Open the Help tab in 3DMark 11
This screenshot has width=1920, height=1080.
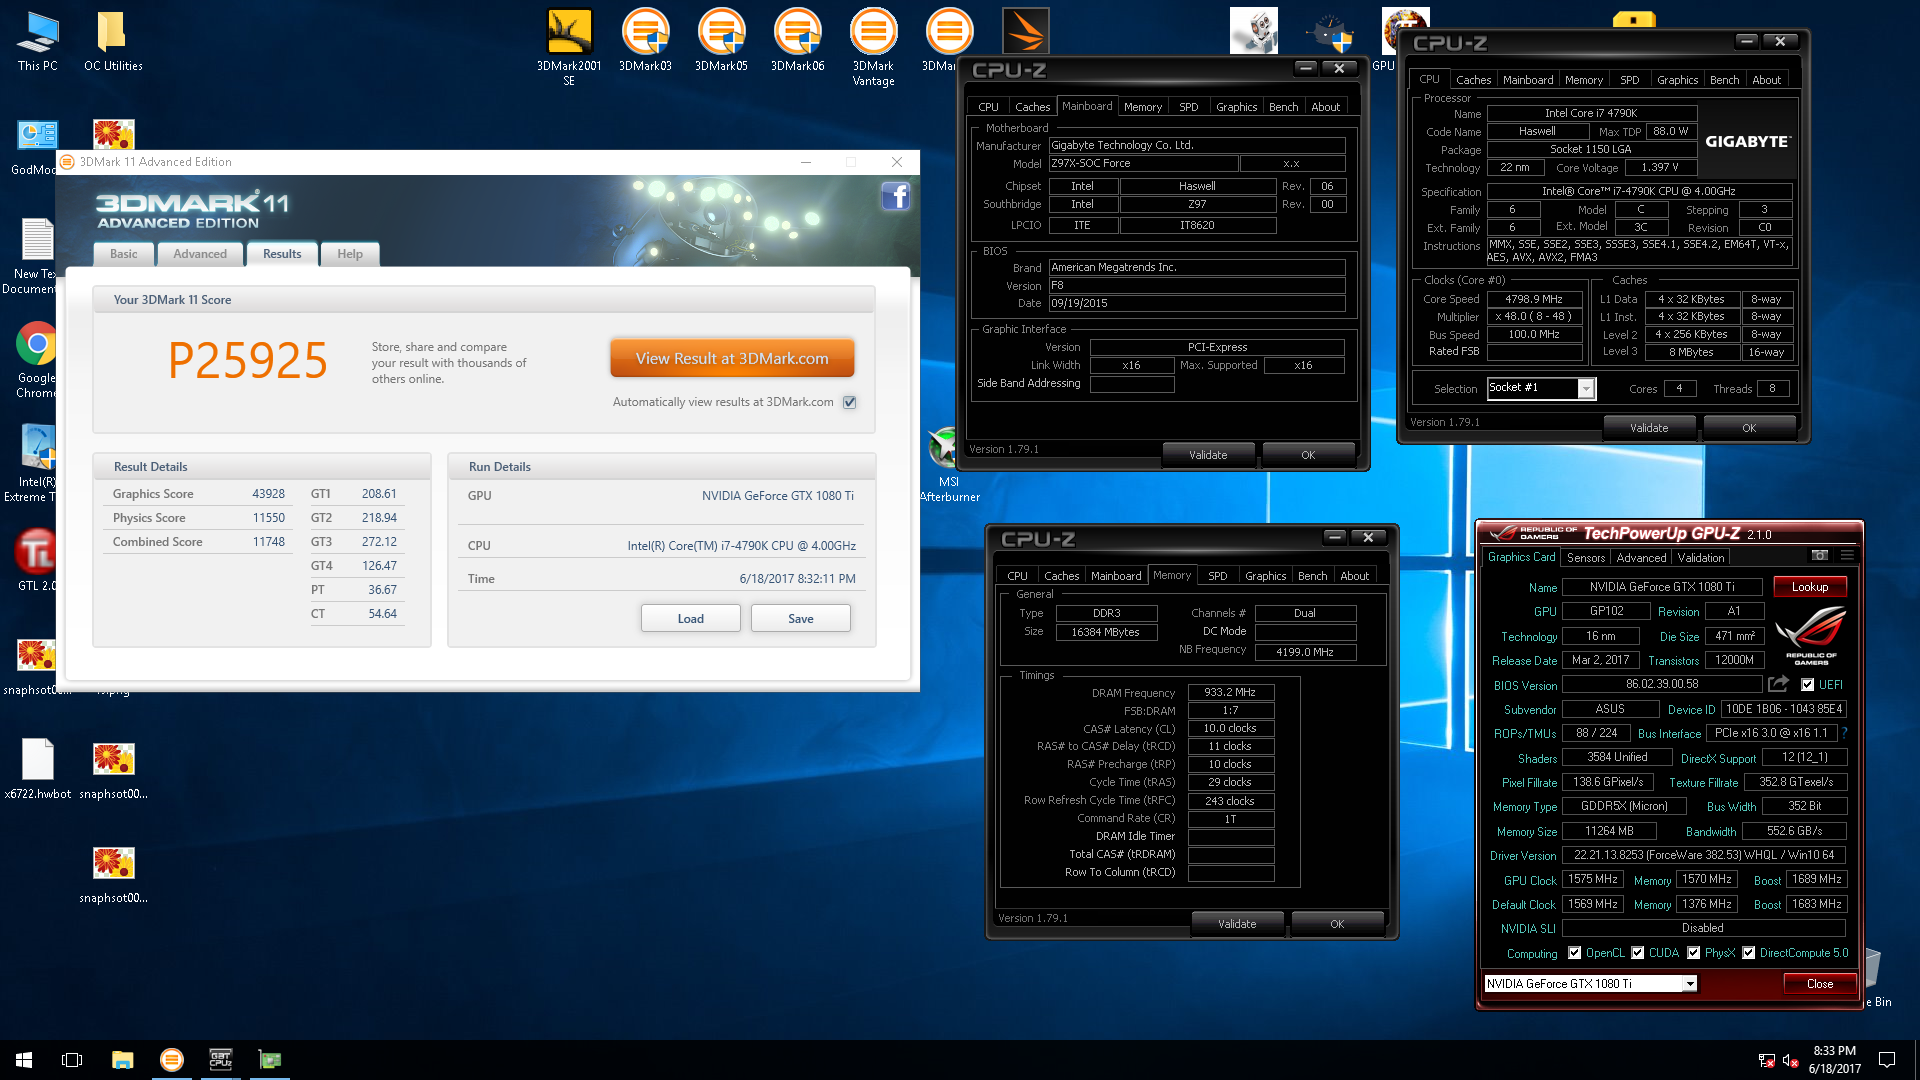[x=350, y=254]
